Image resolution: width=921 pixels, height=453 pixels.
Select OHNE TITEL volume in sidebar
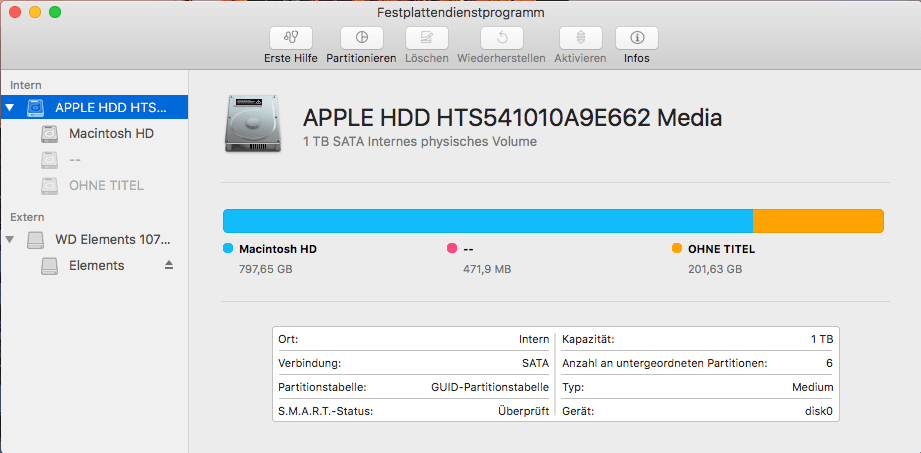click(94, 186)
